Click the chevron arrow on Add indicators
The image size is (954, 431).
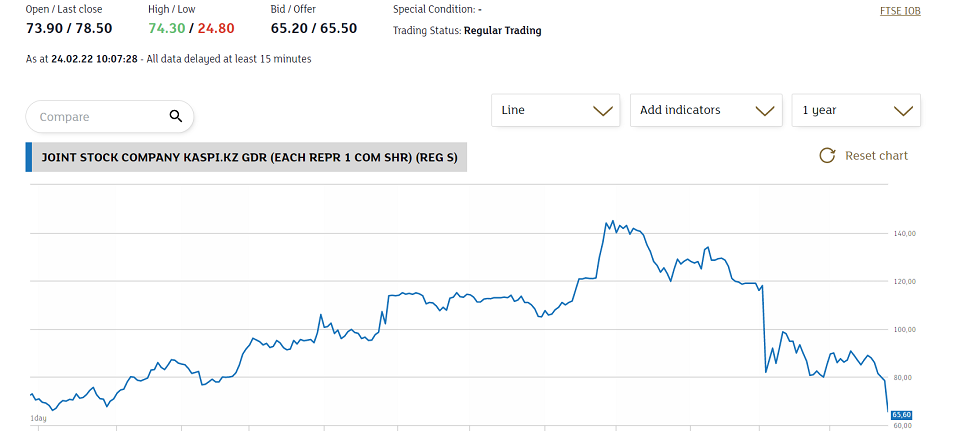coord(765,111)
